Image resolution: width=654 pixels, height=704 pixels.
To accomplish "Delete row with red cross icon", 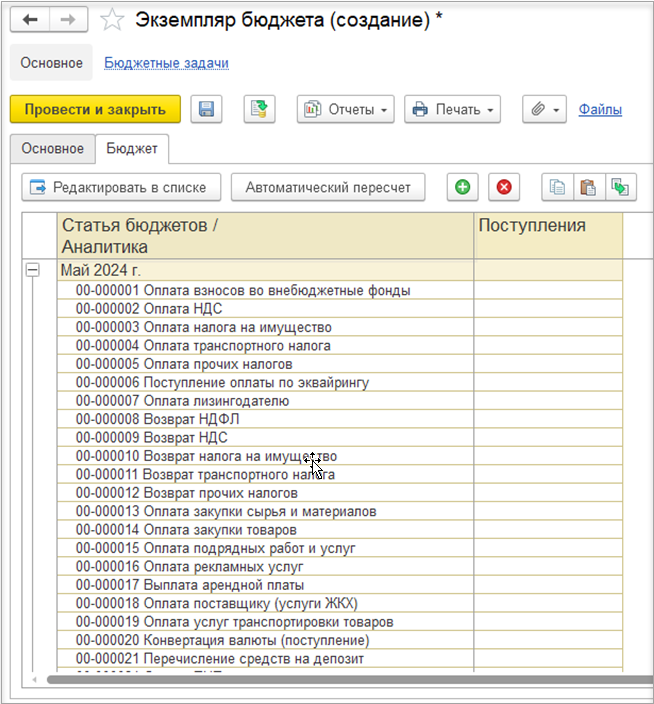I will 504,187.
